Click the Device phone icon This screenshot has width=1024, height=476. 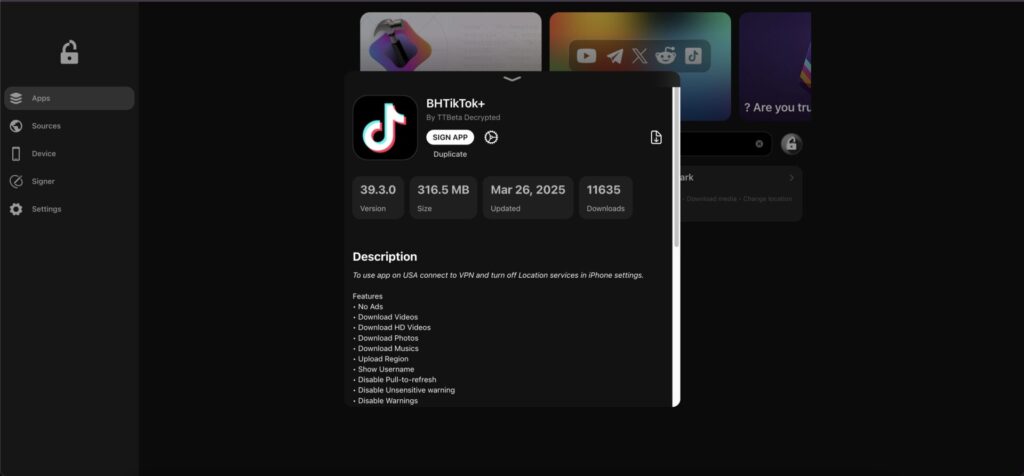click(16, 153)
